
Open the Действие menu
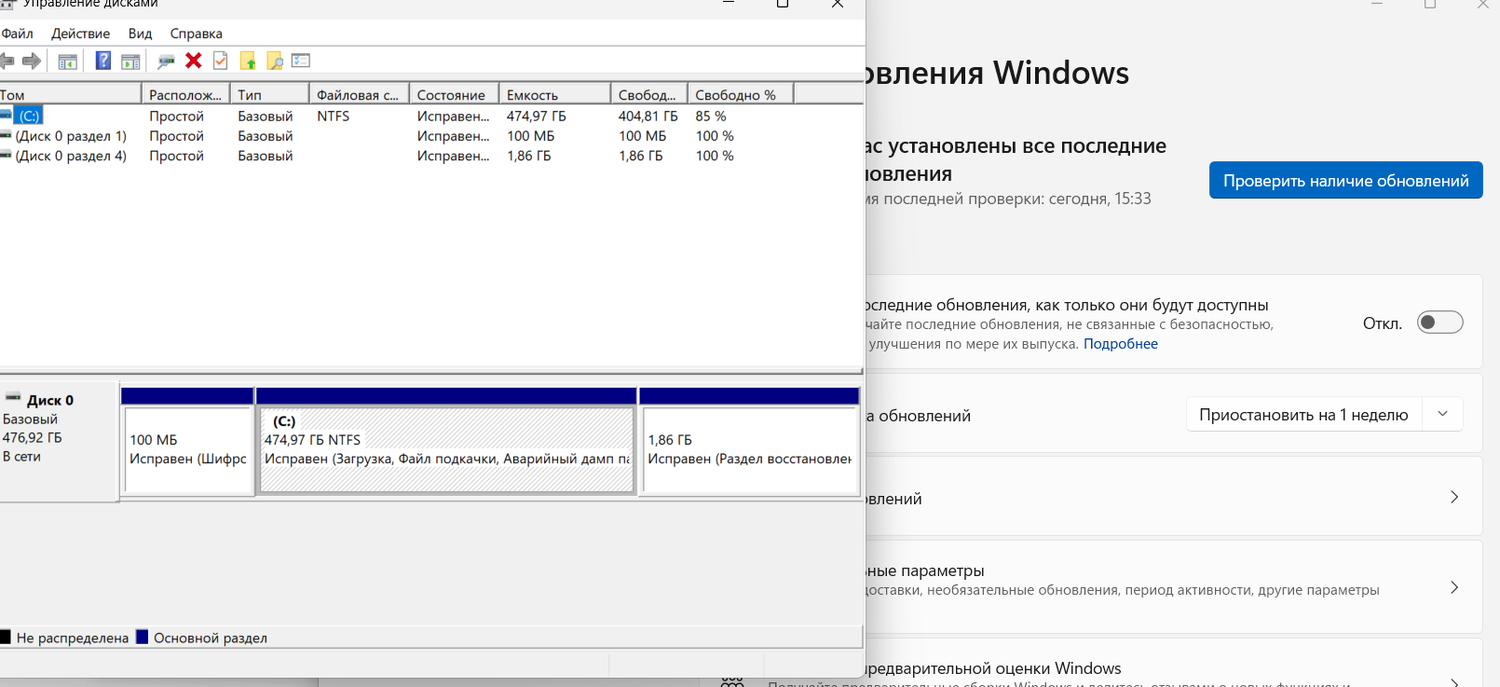pyautogui.click(x=80, y=33)
